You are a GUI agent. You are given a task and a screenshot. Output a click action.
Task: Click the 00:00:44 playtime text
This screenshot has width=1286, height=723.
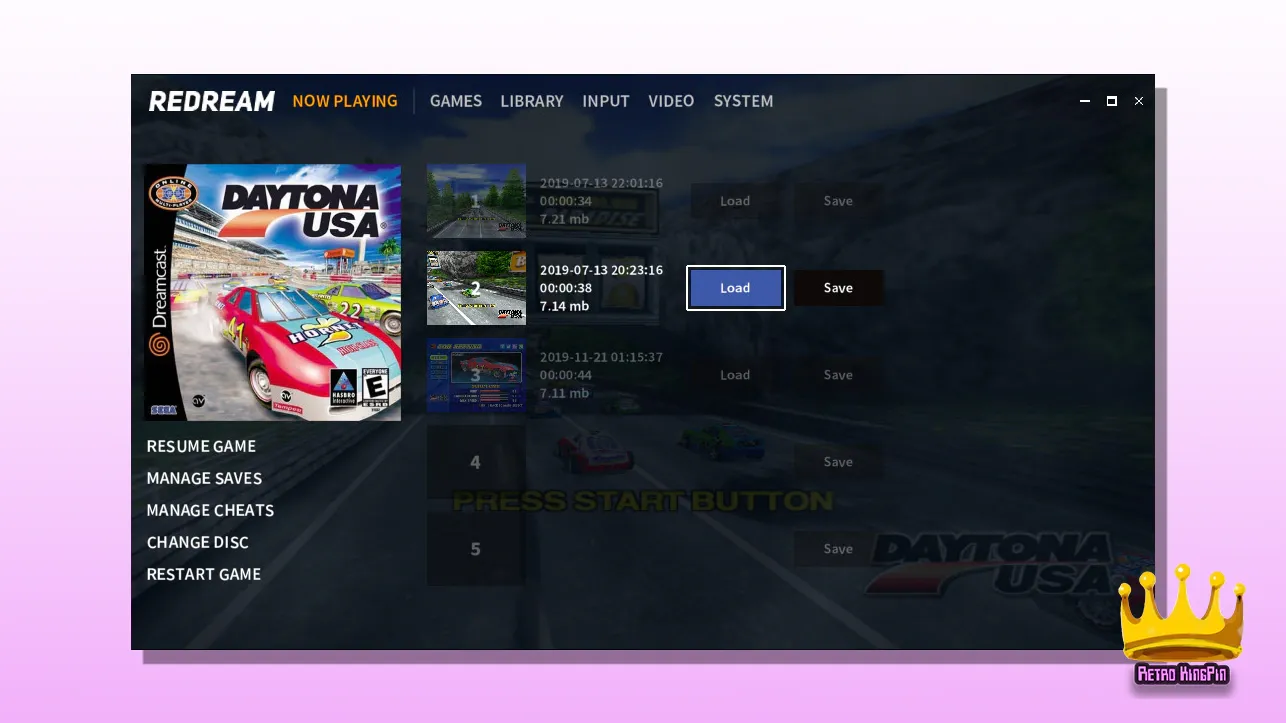(x=566, y=375)
